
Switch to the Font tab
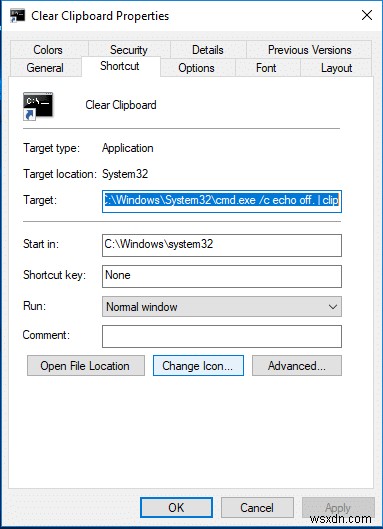click(x=266, y=68)
